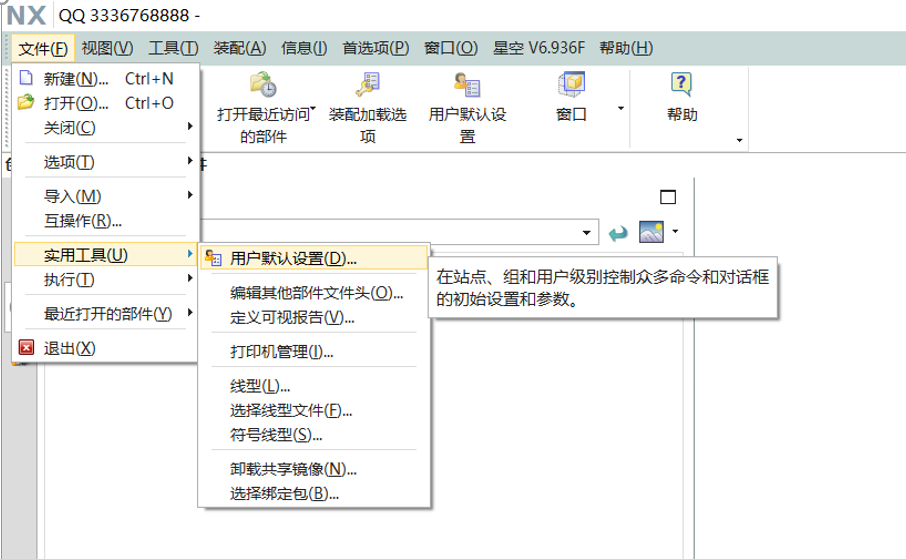Choose 退出(X) from the file menu

tap(108, 348)
